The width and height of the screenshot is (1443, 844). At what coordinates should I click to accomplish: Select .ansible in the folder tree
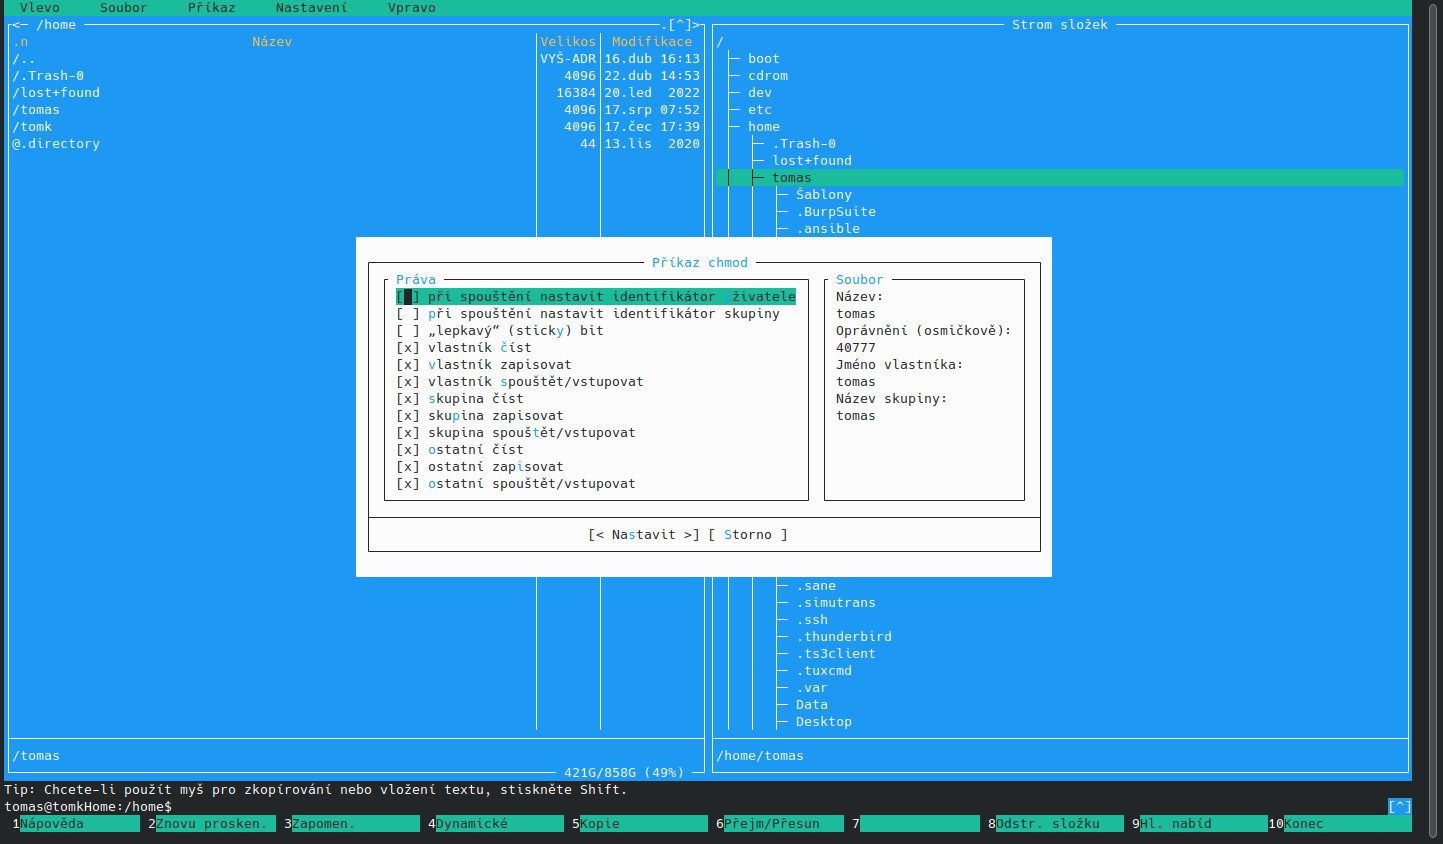coord(828,229)
